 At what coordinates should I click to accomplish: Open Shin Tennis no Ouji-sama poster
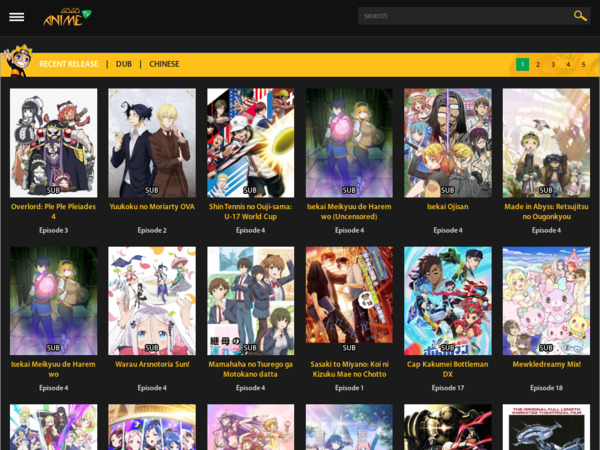(x=251, y=143)
